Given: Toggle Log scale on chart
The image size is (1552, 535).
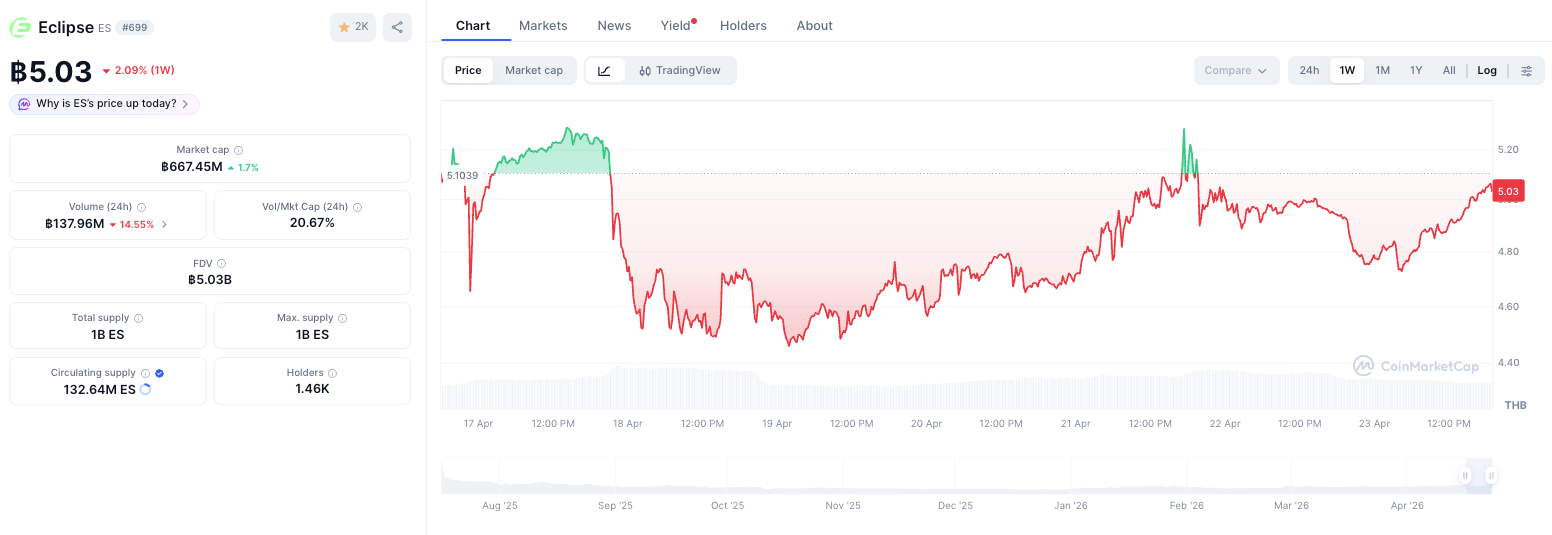Looking at the screenshot, I should click(1487, 70).
